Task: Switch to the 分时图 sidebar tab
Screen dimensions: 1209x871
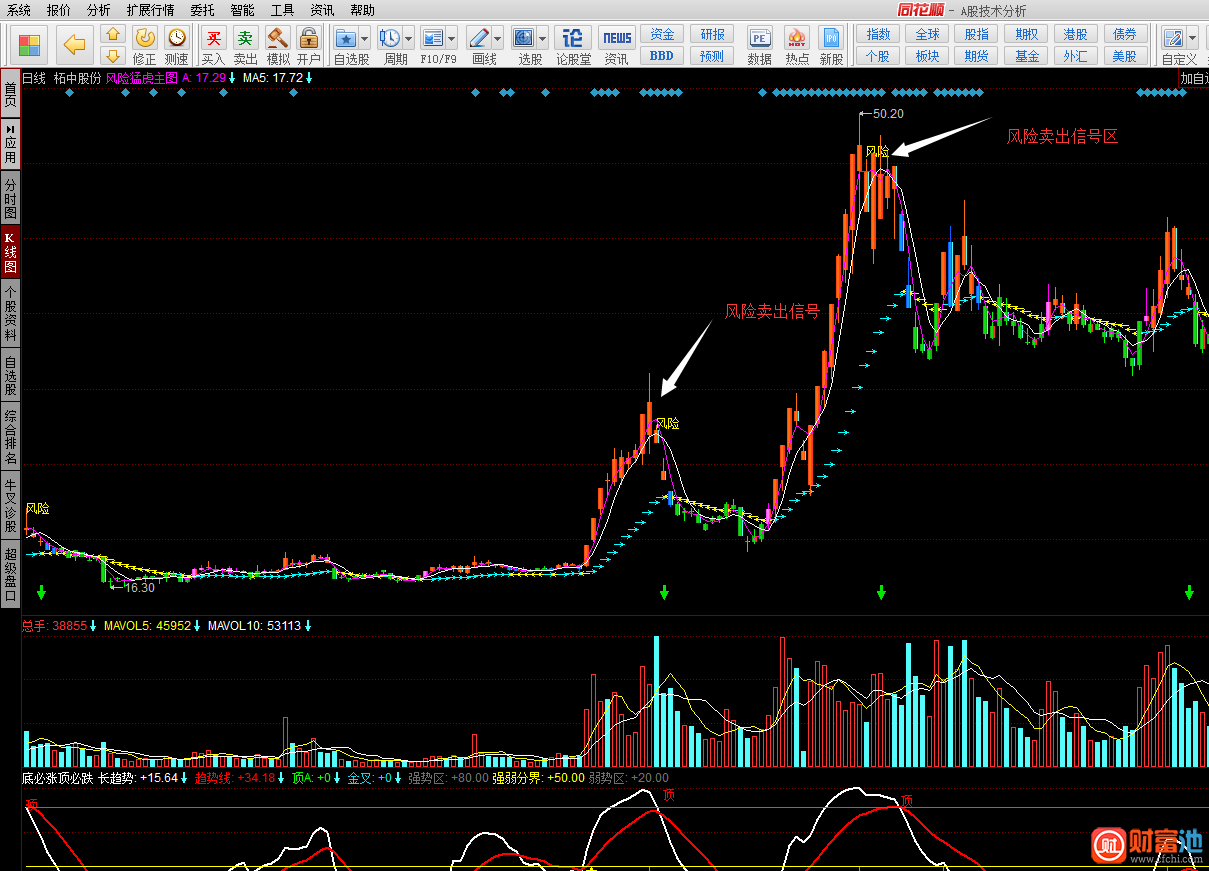Action: point(10,199)
